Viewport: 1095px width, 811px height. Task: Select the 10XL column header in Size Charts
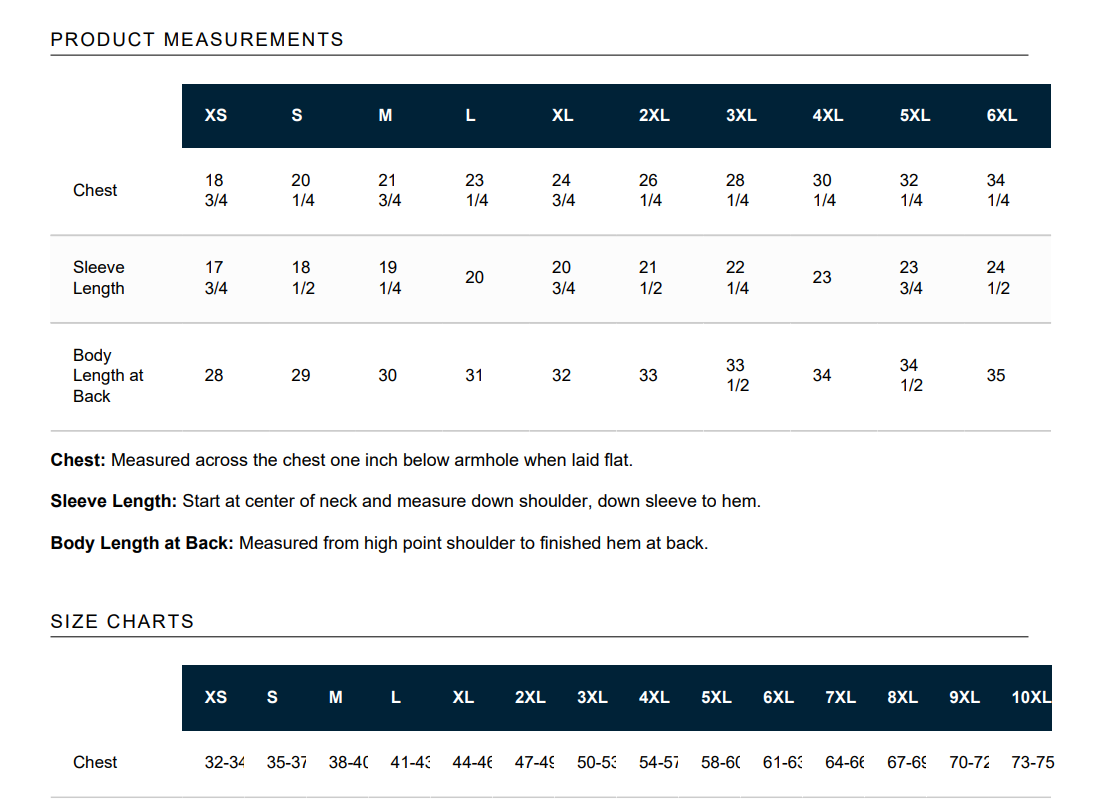pyautogui.click(x=1031, y=697)
